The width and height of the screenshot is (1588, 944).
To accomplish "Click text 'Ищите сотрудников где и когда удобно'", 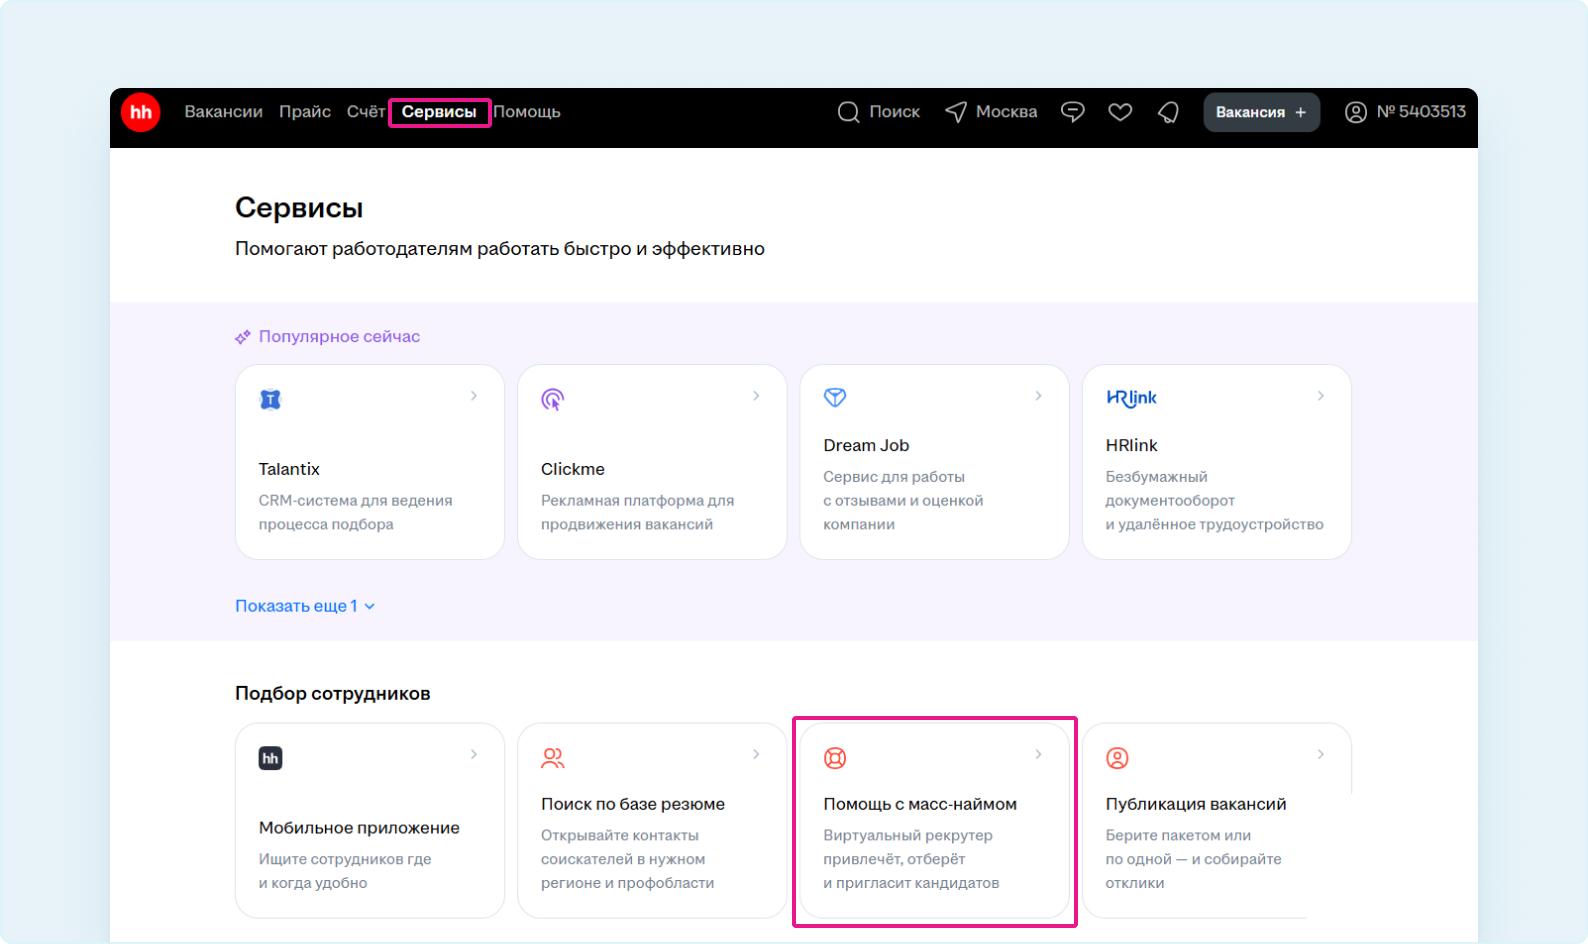I will [x=345, y=871].
